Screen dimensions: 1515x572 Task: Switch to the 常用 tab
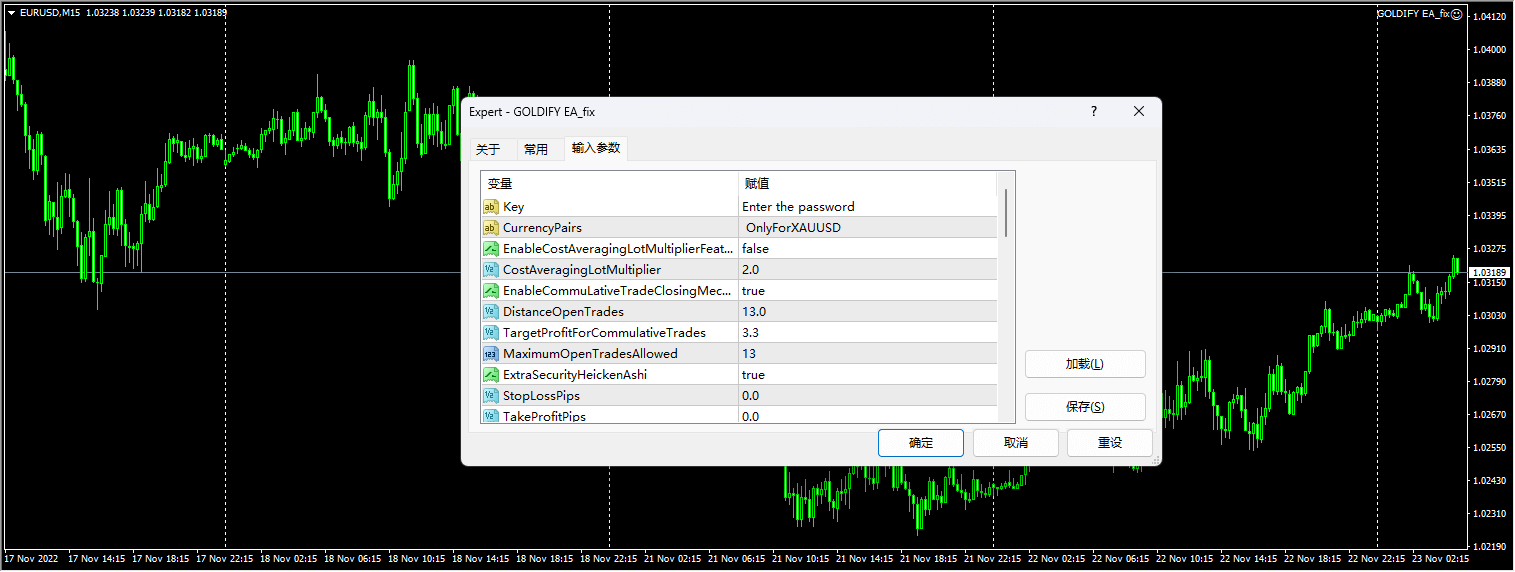(536, 150)
